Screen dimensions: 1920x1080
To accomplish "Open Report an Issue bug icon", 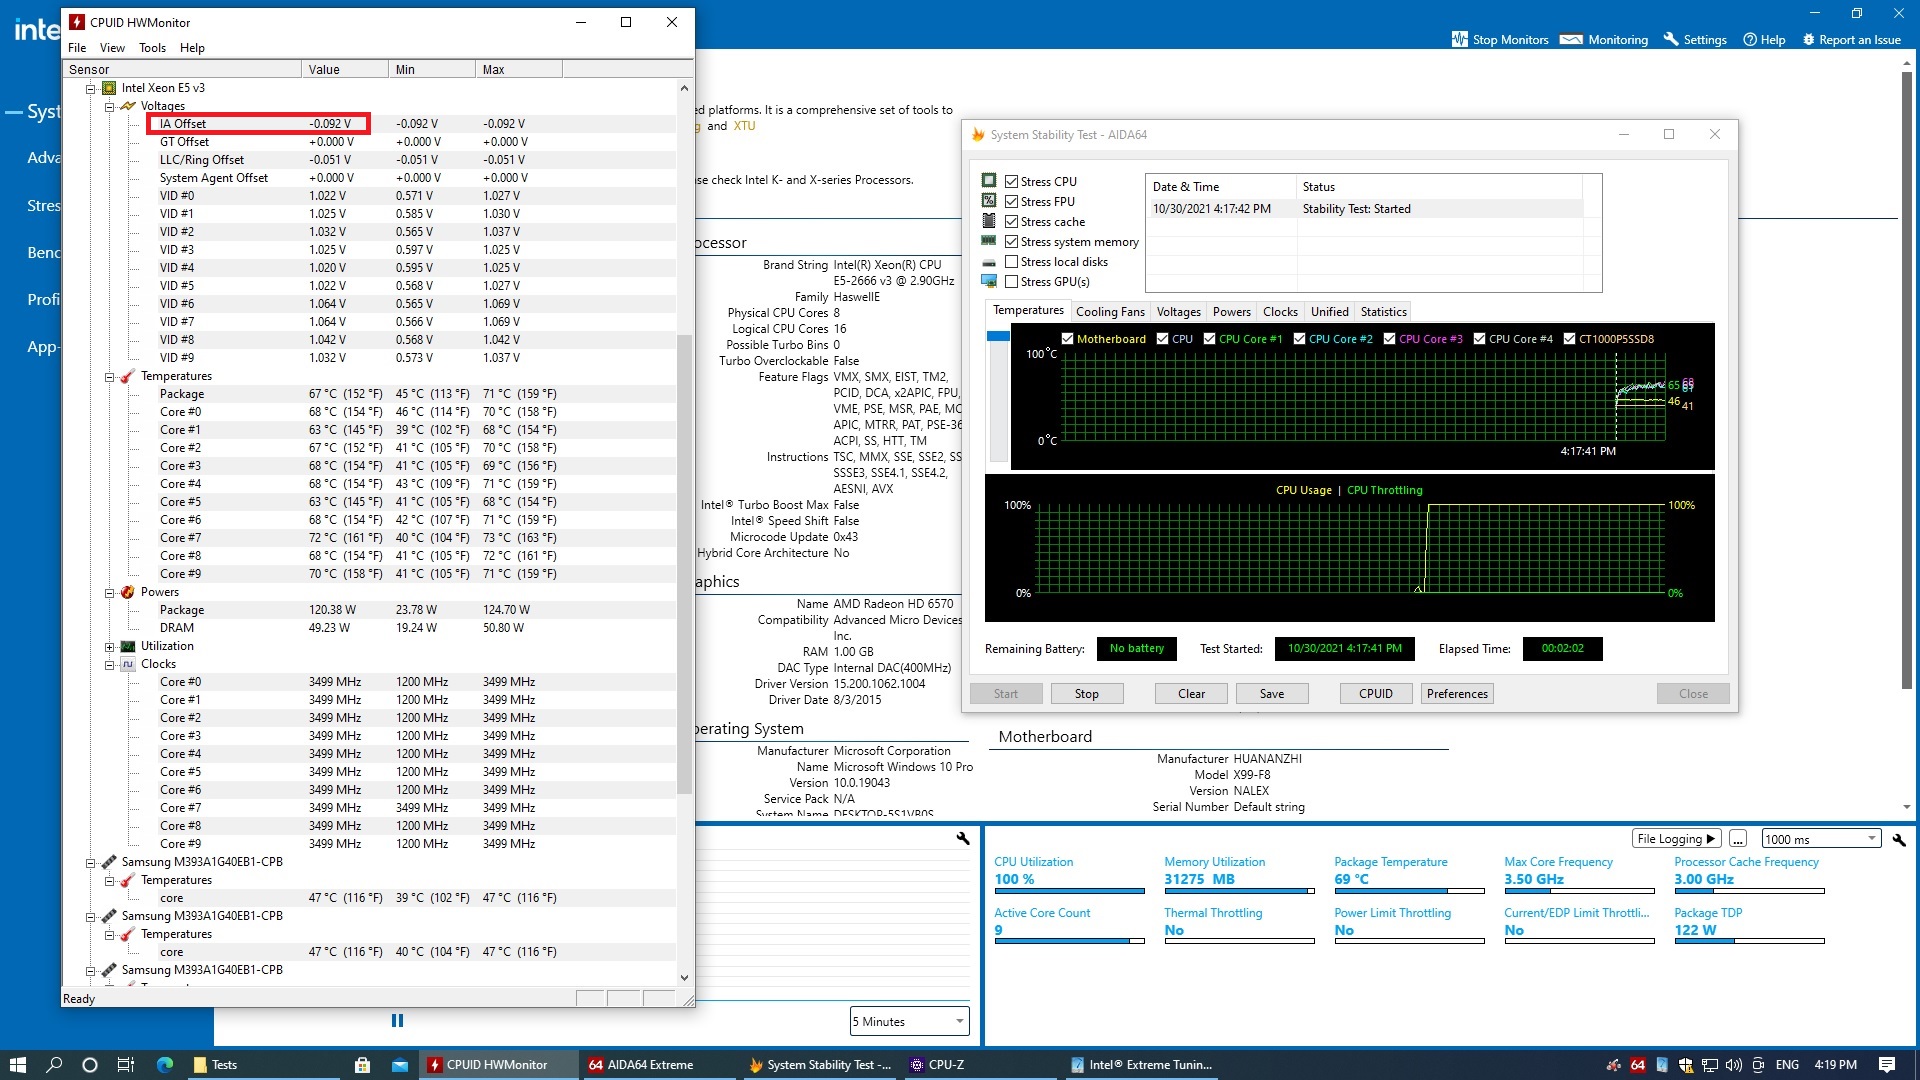I will (x=1808, y=40).
